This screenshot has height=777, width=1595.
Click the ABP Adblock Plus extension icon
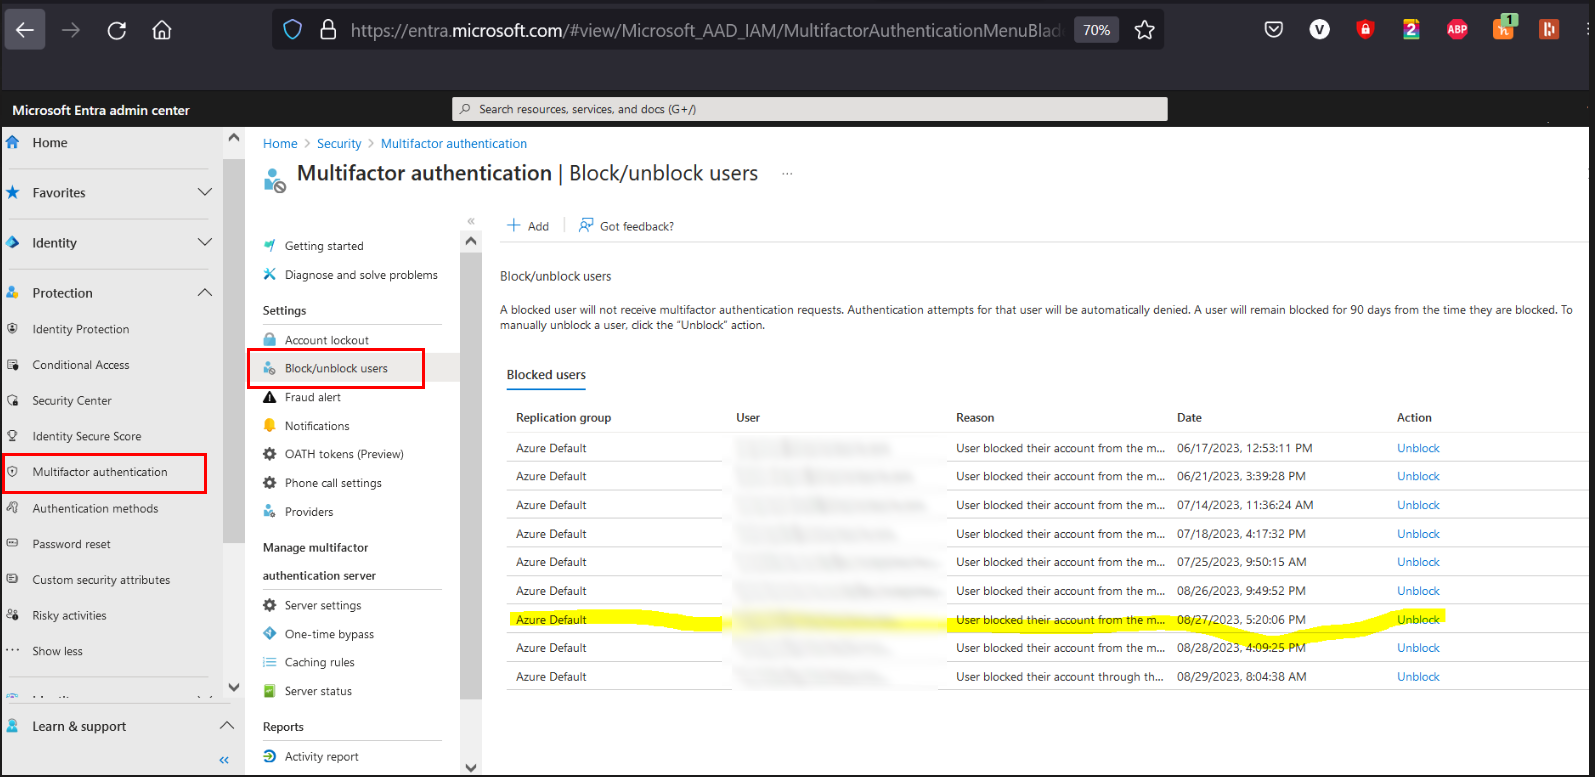click(x=1457, y=30)
